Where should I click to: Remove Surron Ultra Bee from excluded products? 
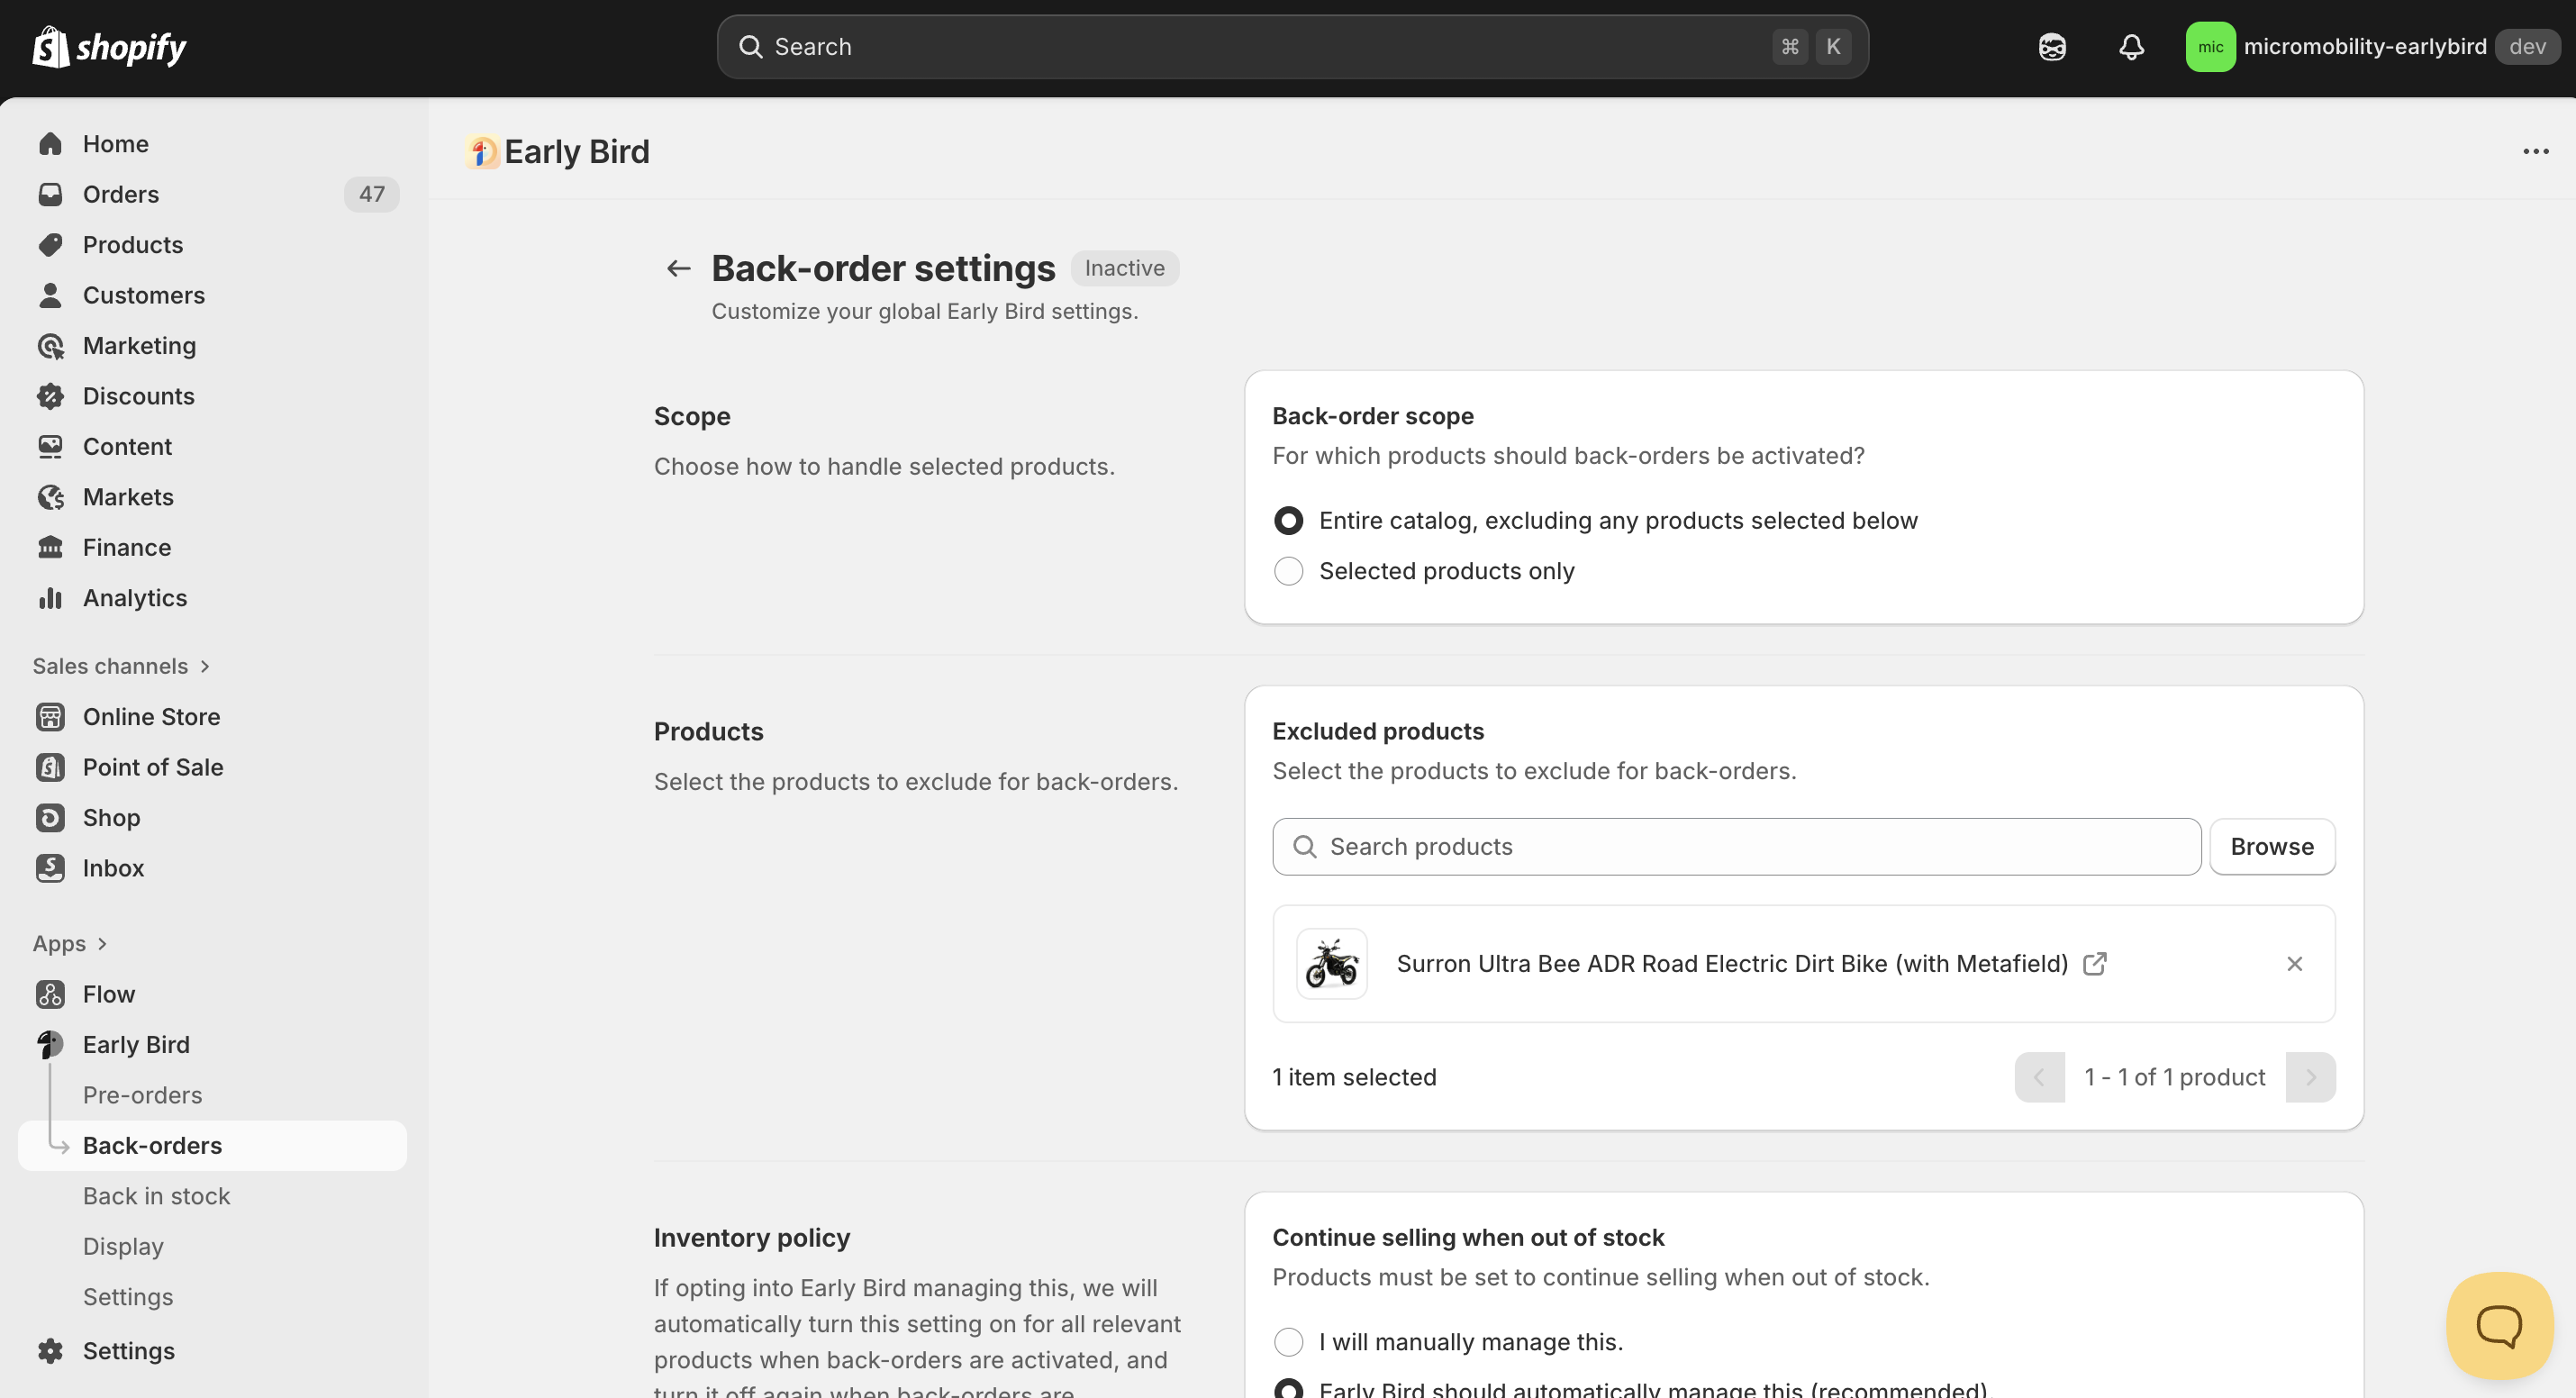tap(2294, 963)
